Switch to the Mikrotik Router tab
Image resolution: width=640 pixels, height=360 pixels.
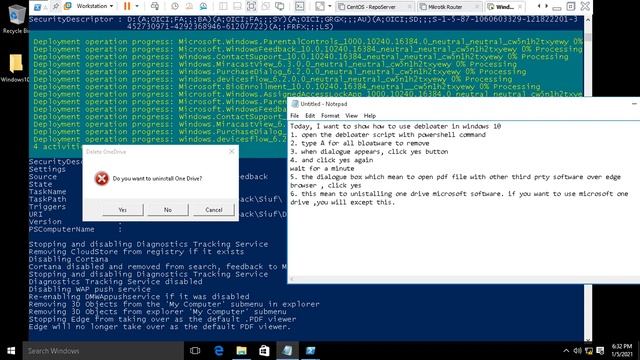click(449, 7)
